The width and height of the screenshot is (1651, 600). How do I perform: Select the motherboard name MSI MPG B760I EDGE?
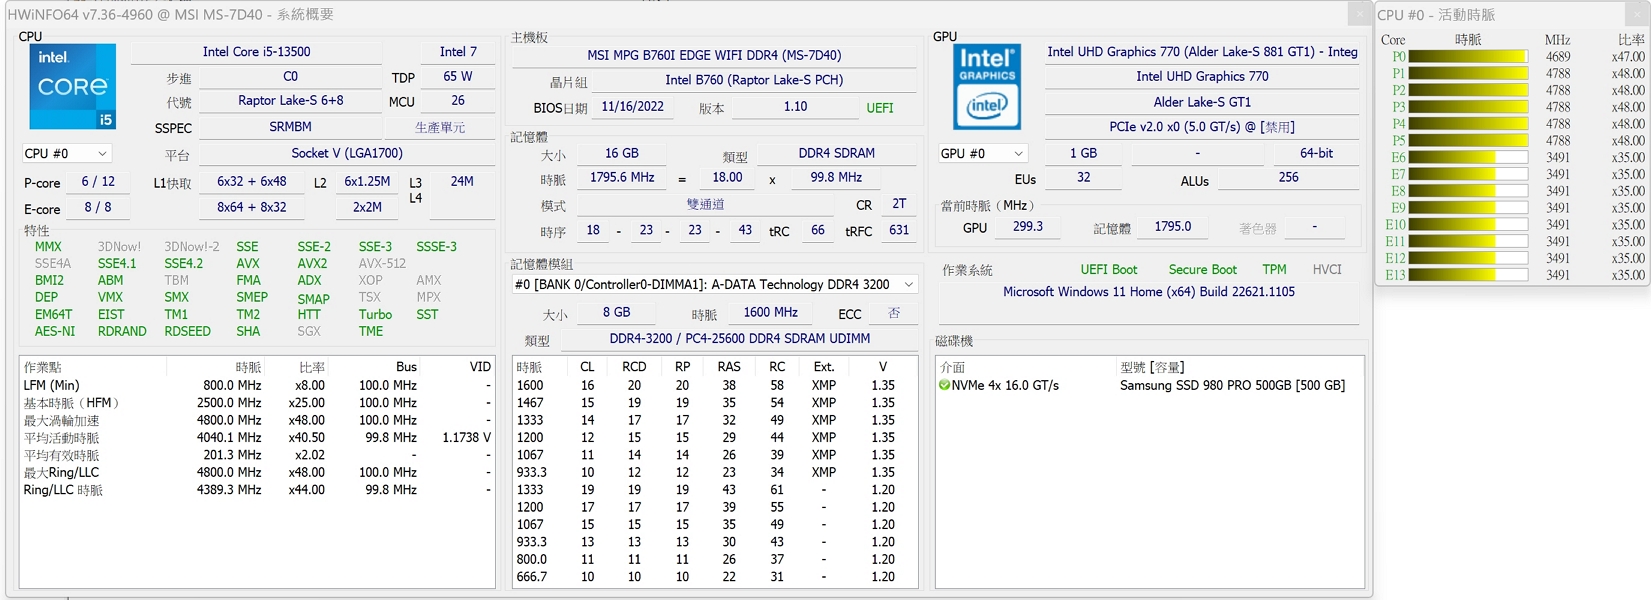click(x=714, y=55)
